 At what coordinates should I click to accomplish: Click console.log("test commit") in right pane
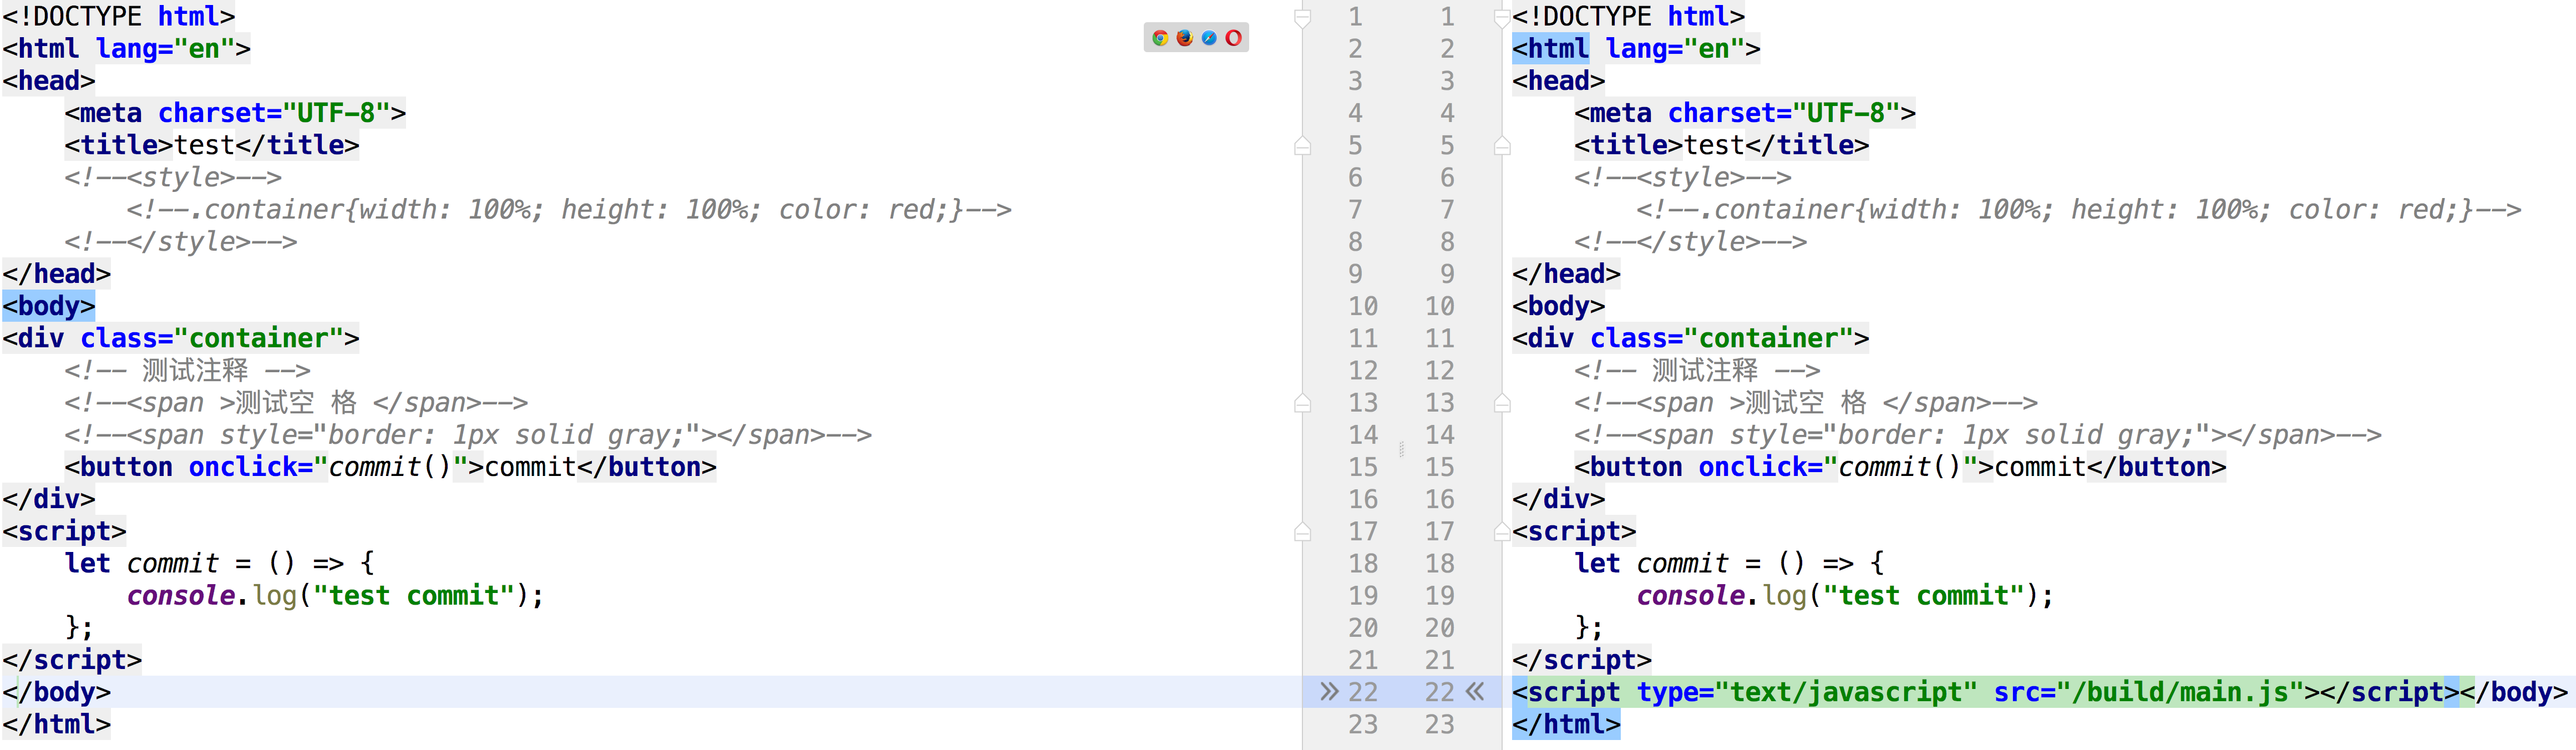click(x=1845, y=596)
